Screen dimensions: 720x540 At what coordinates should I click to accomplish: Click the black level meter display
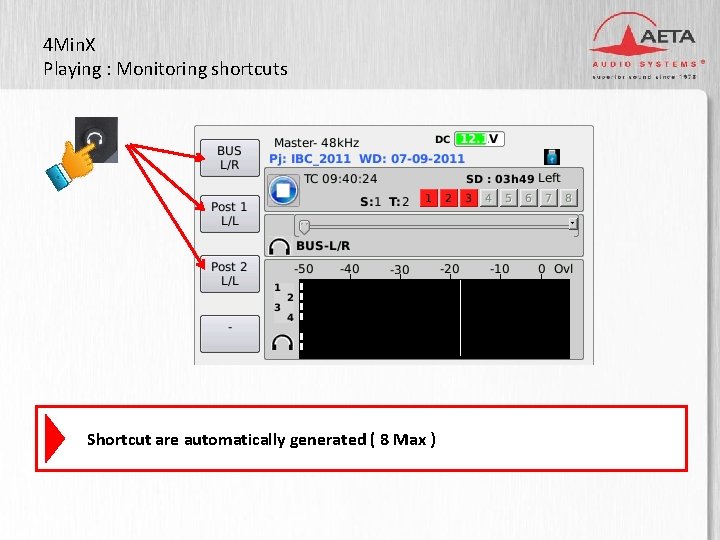[x=434, y=319]
